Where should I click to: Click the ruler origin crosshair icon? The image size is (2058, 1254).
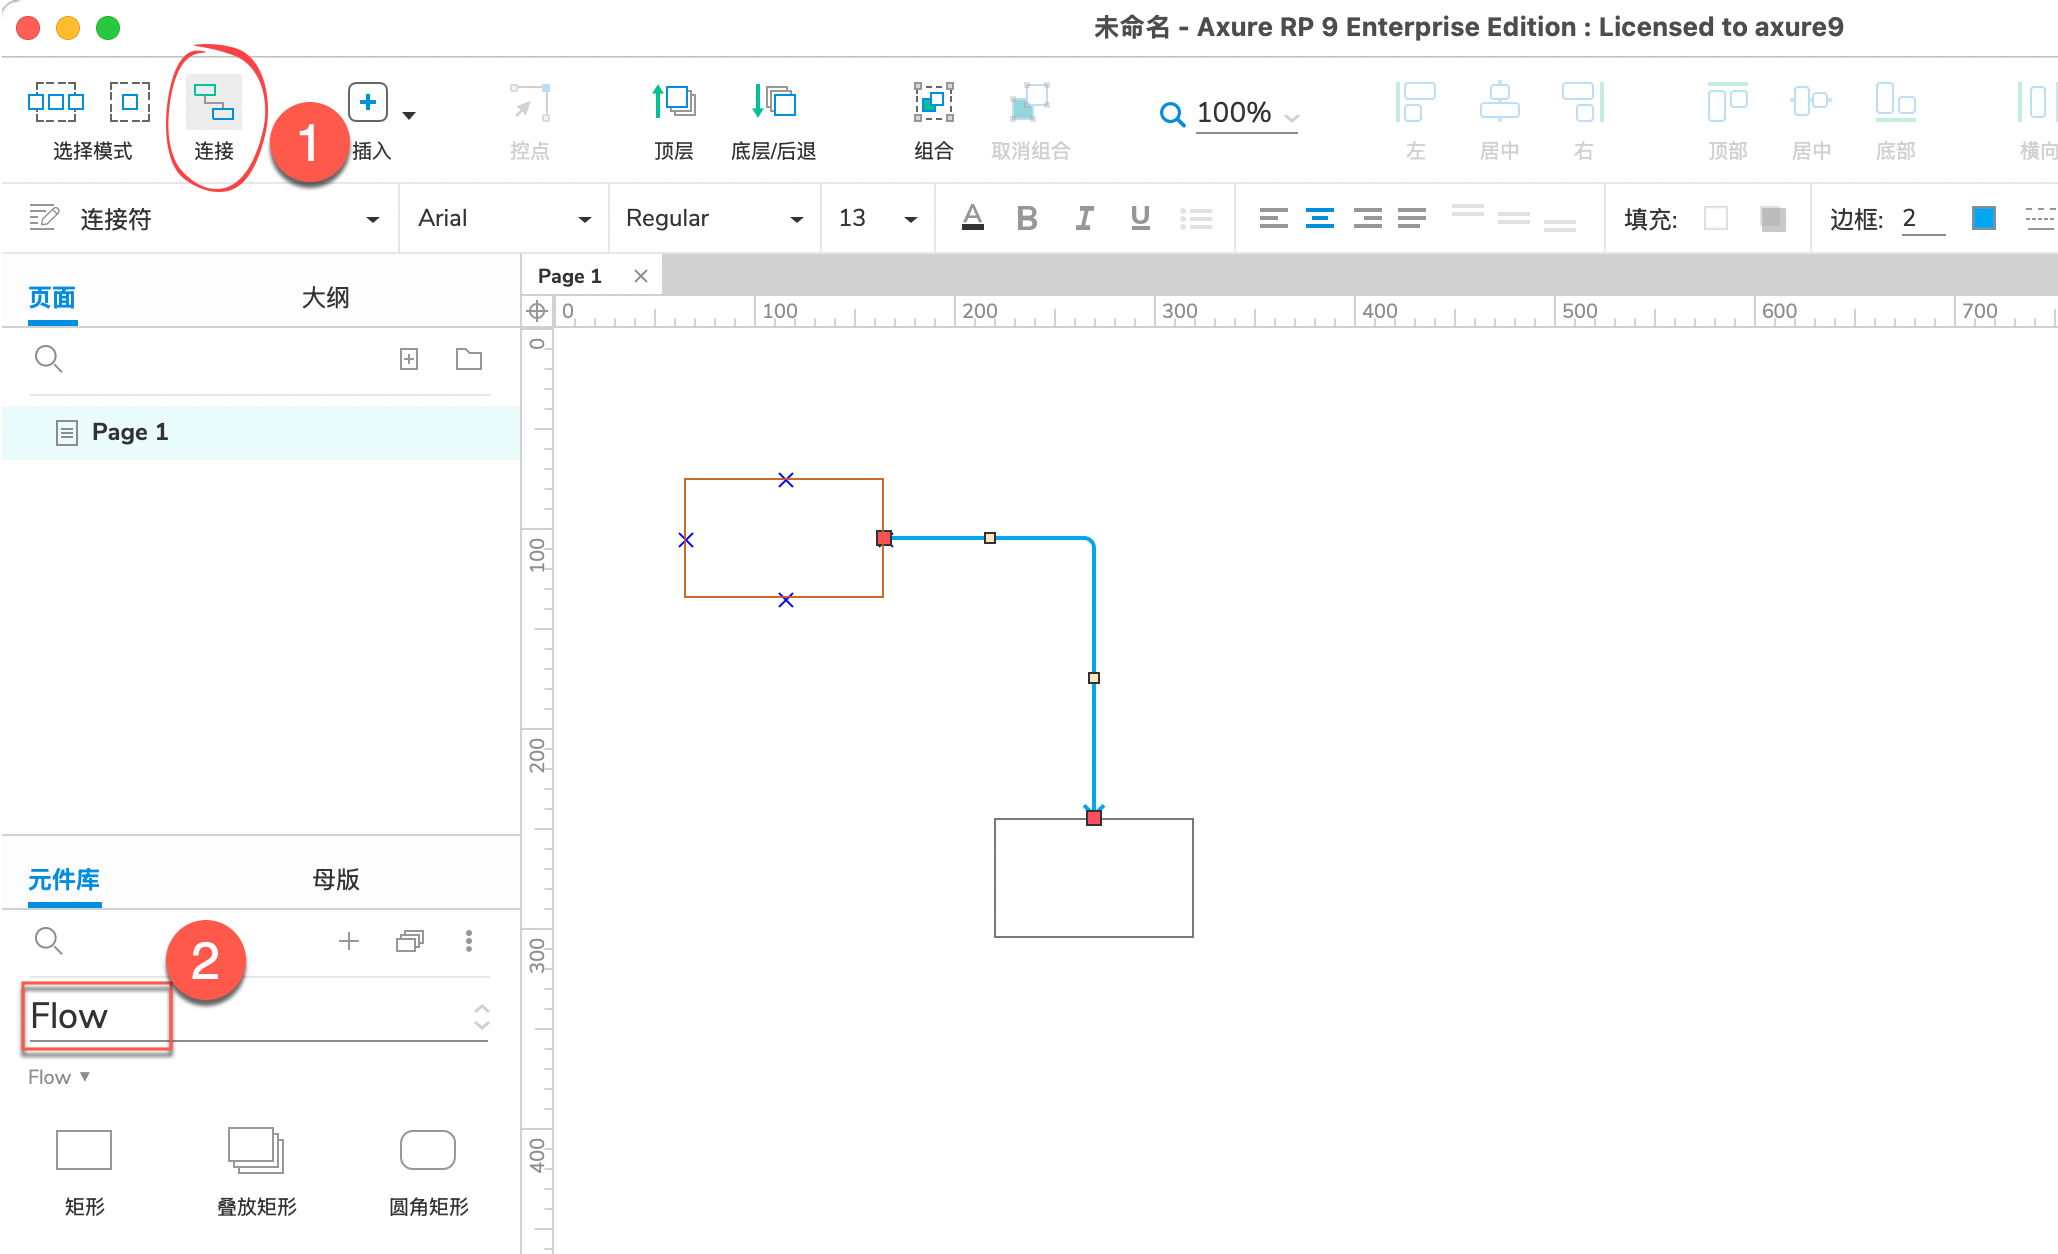point(537,311)
